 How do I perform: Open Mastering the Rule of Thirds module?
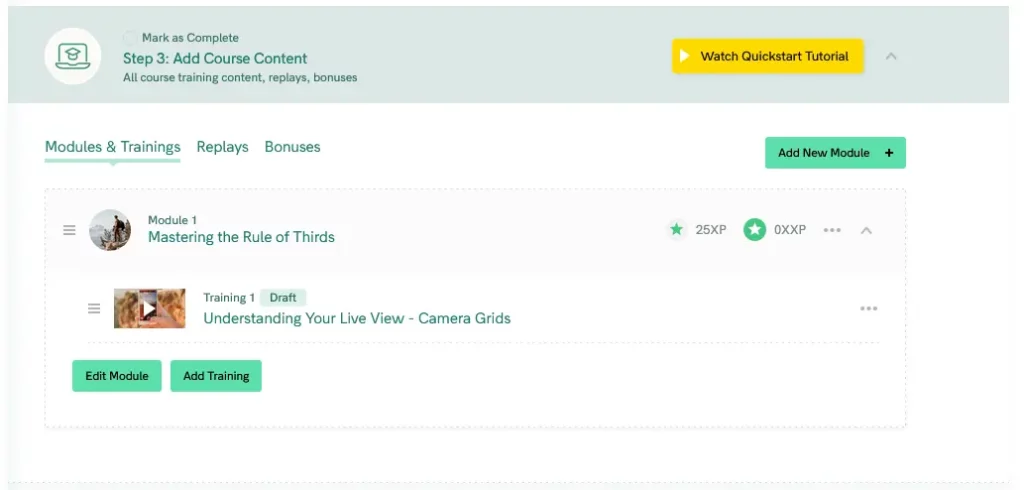coord(242,237)
